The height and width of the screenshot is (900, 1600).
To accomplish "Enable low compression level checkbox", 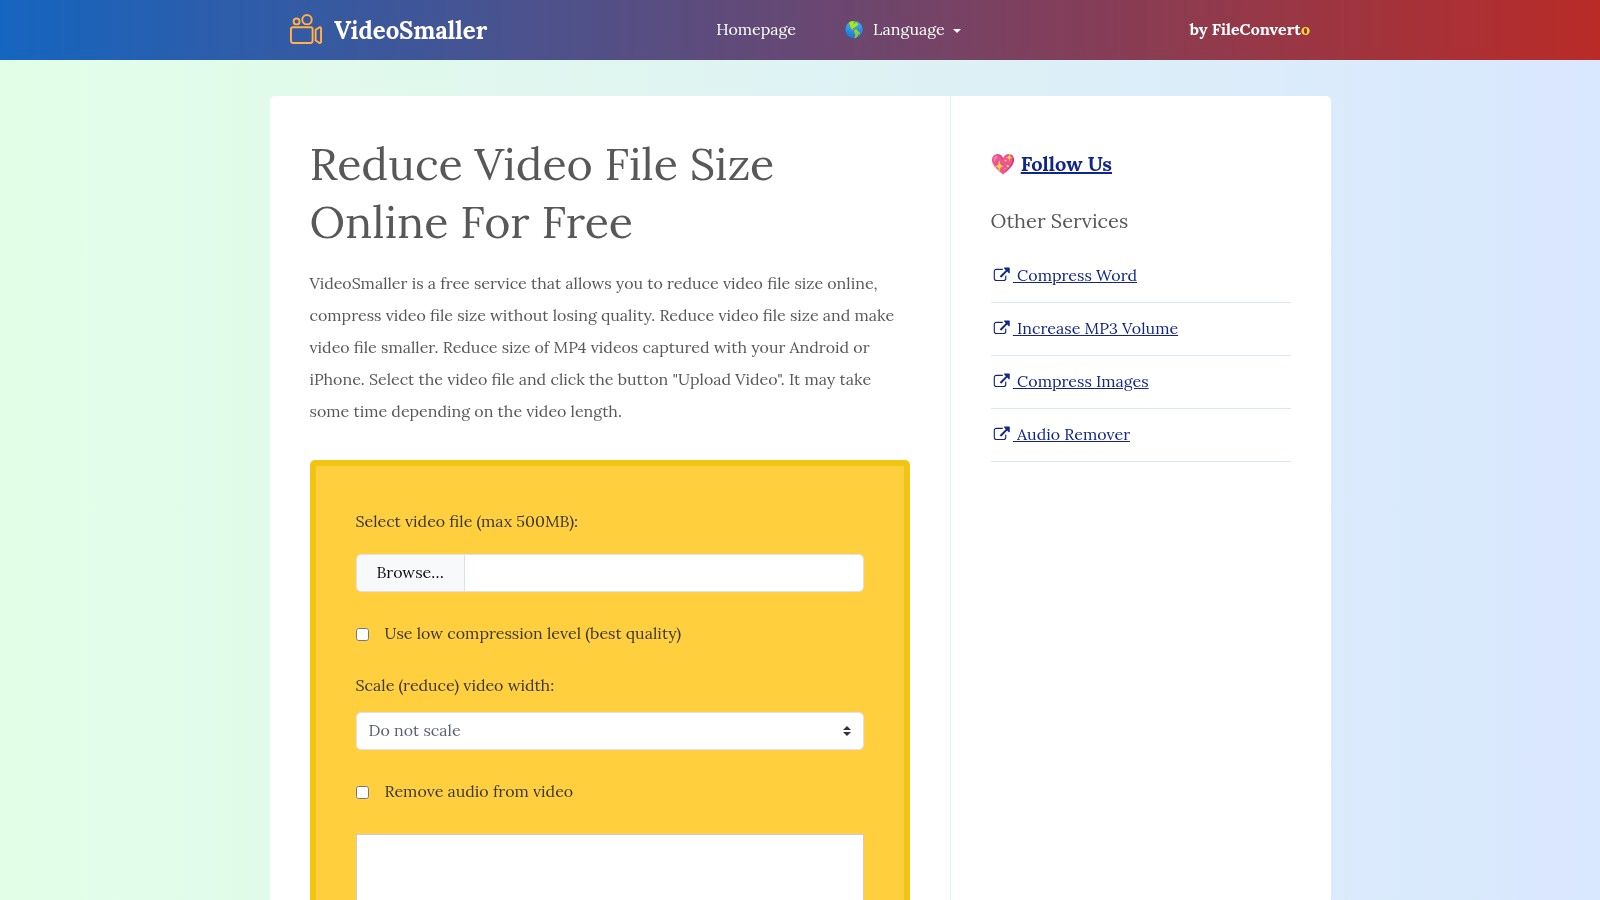I will 362,634.
